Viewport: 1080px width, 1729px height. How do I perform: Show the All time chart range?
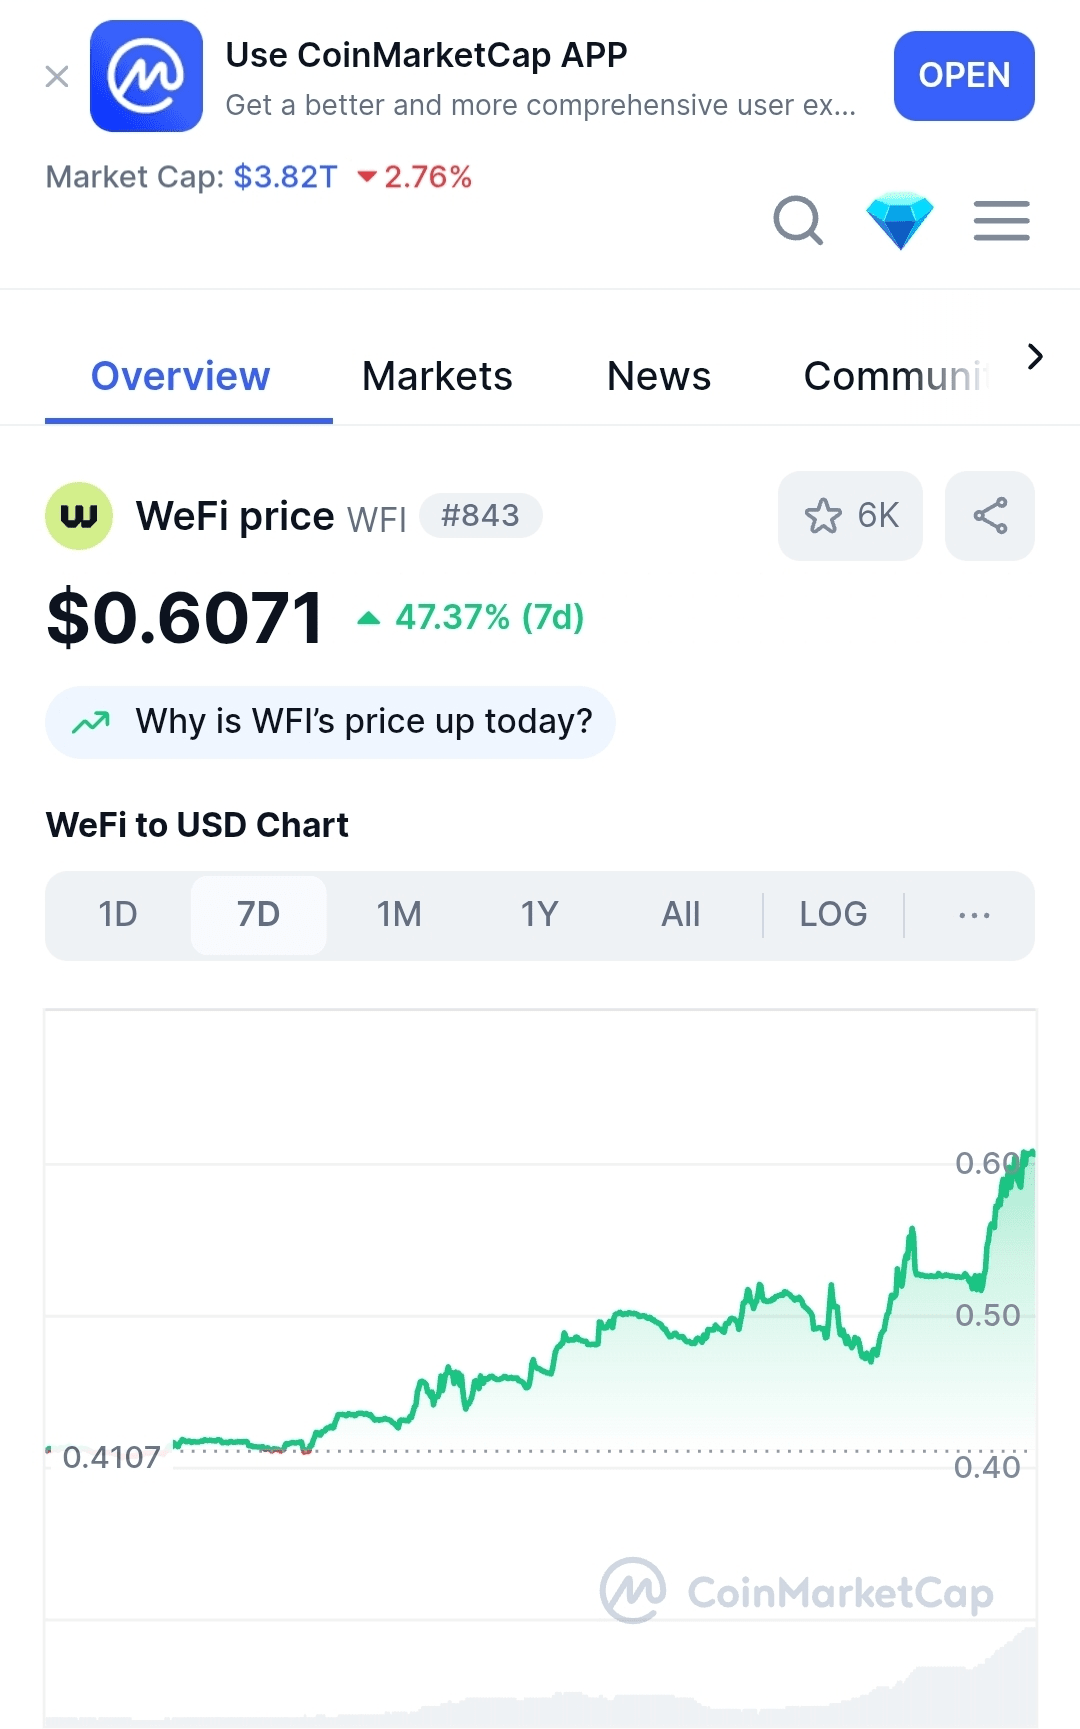tap(680, 915)
